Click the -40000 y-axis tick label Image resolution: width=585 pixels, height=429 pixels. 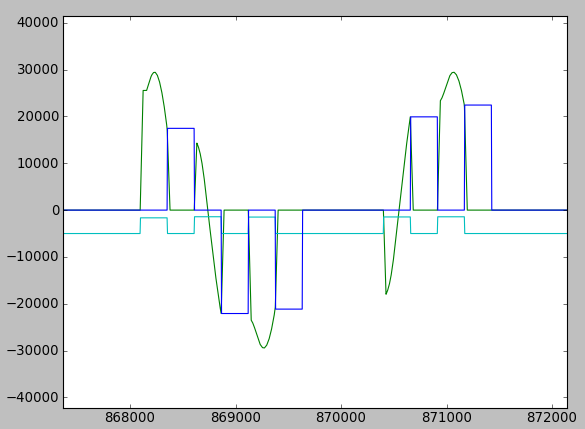[33, 398]
